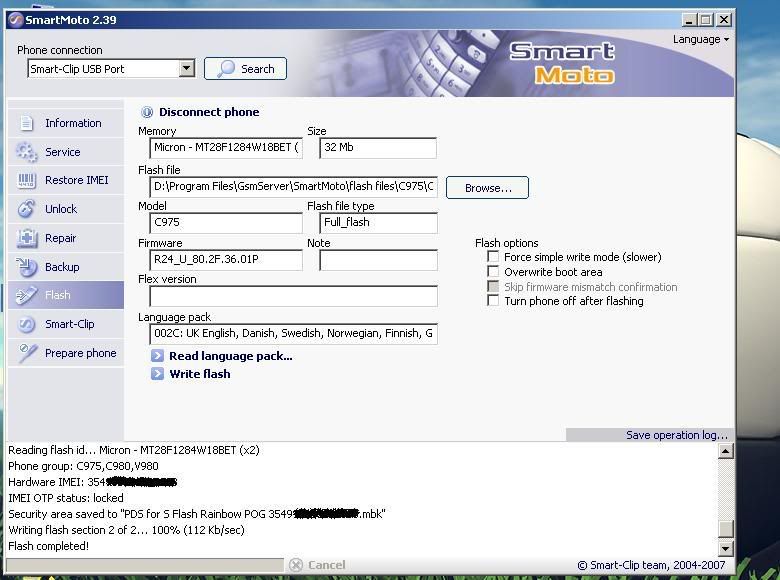This screenshot has width=780, height=580.
Task: Click the log scrollbar down arrow
Action: pos(726,549)
